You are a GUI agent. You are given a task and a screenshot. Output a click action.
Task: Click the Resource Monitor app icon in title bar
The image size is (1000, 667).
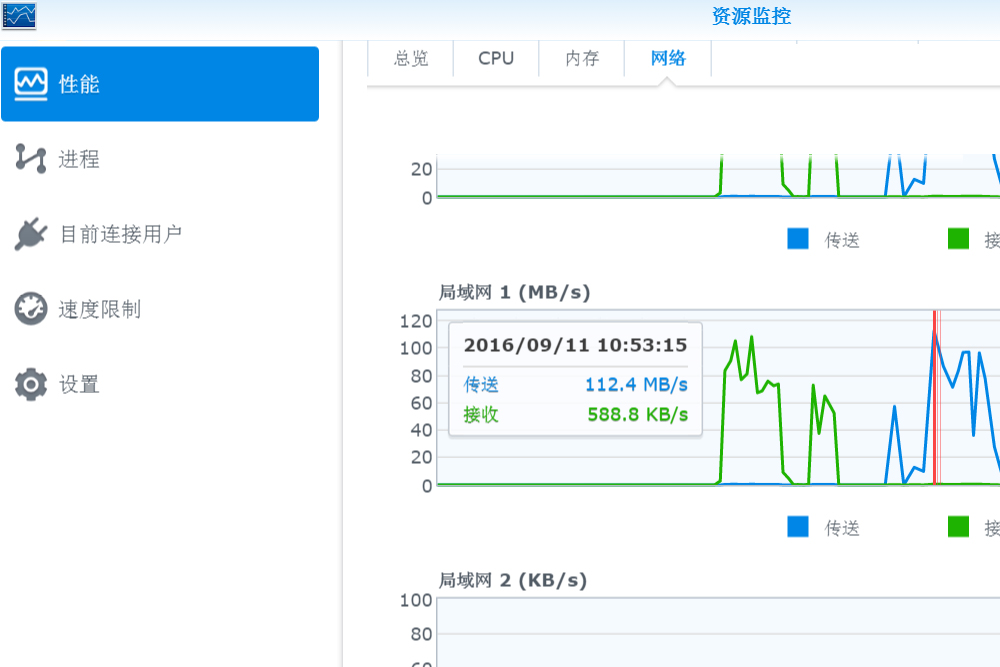click(x=18, y=16)
